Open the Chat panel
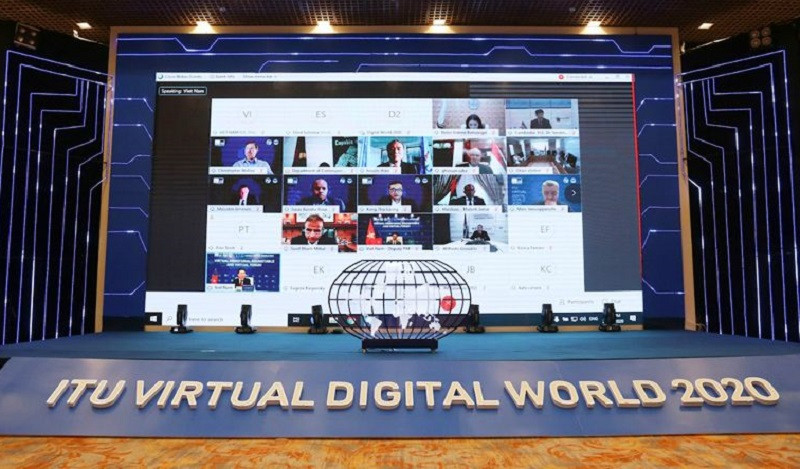The image size is (800, 469). tap(612, 301)
